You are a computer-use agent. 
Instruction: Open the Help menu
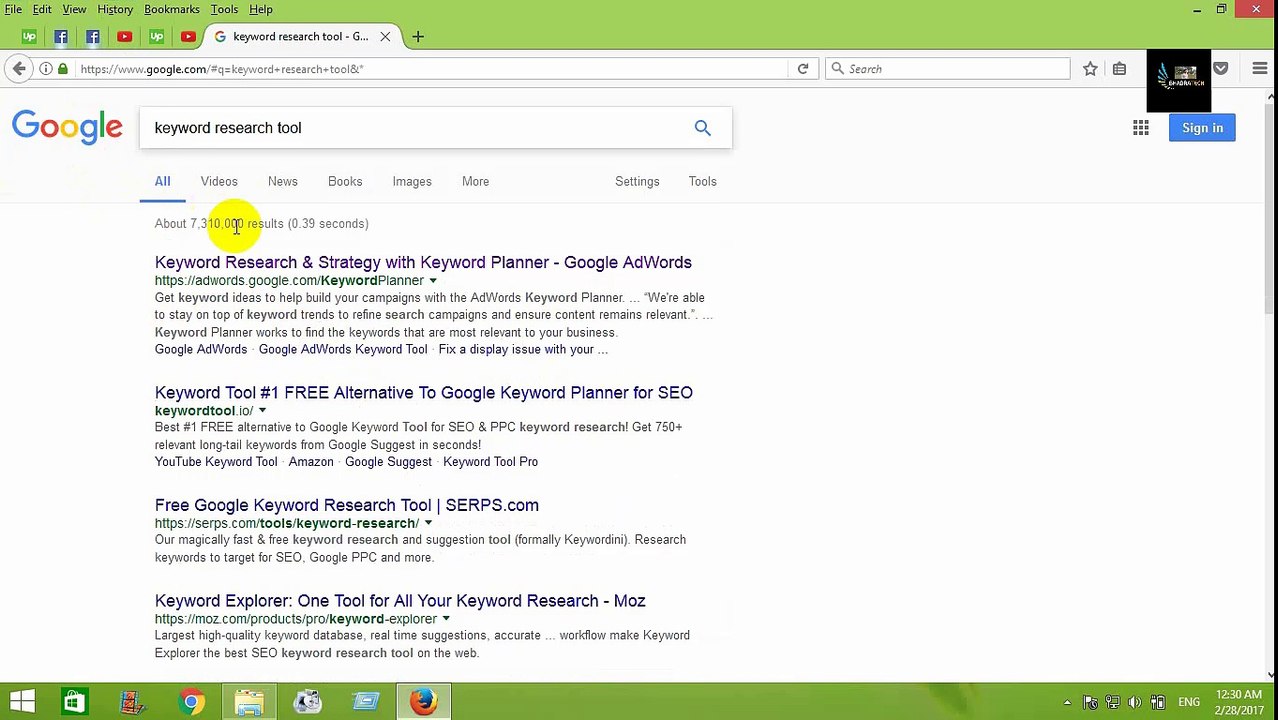pos(260,9)
